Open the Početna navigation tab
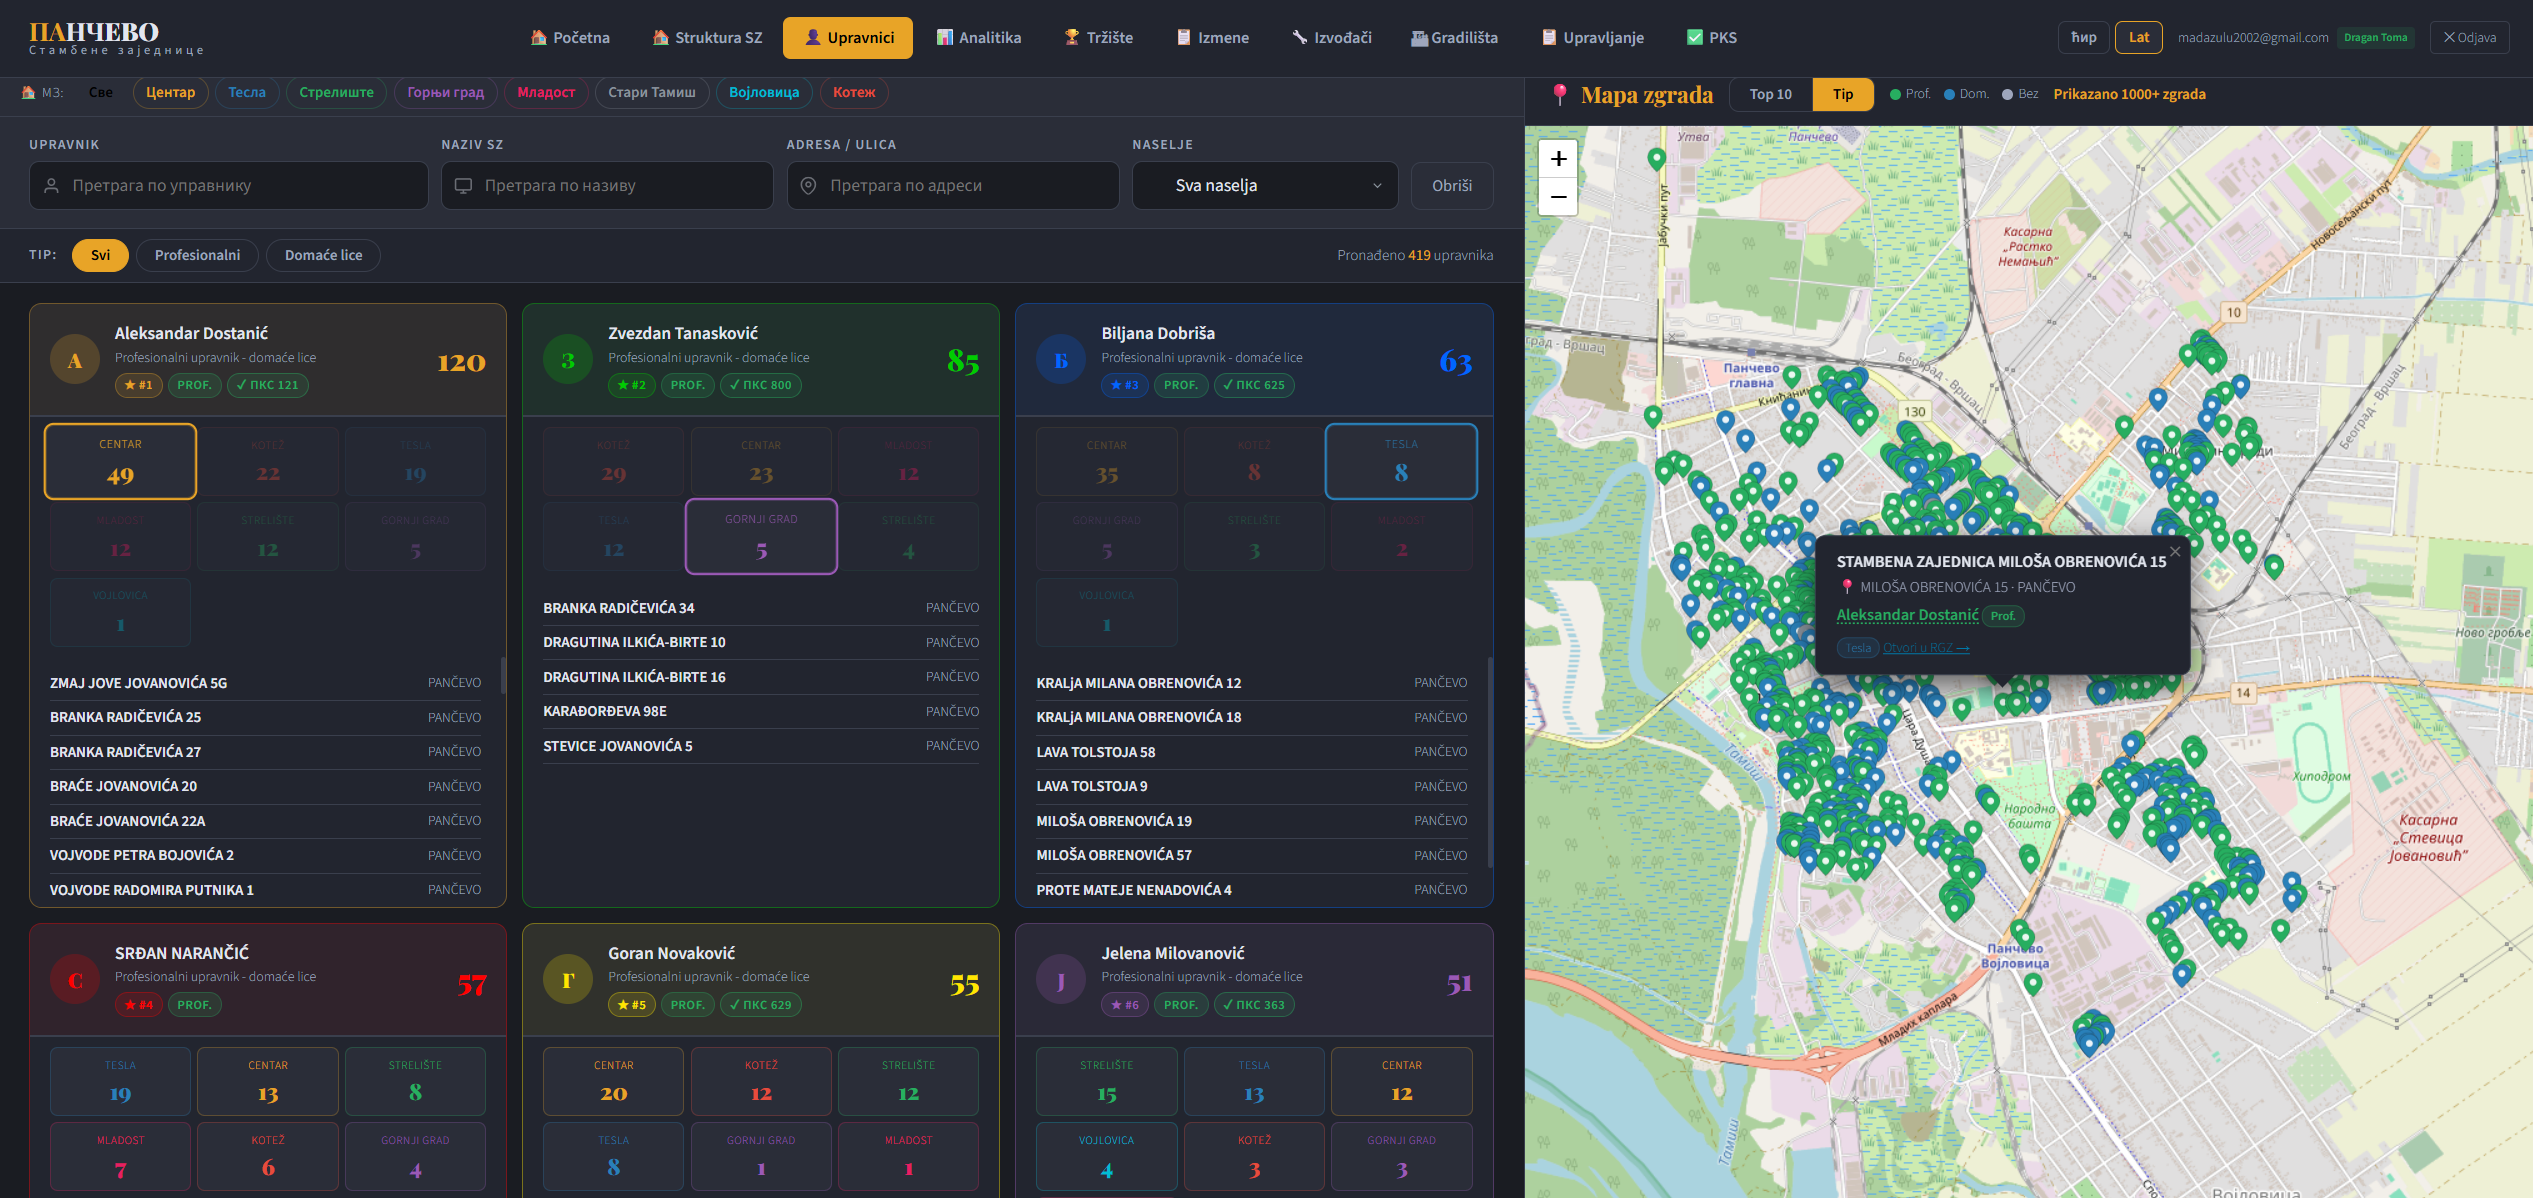 [570, 38]
